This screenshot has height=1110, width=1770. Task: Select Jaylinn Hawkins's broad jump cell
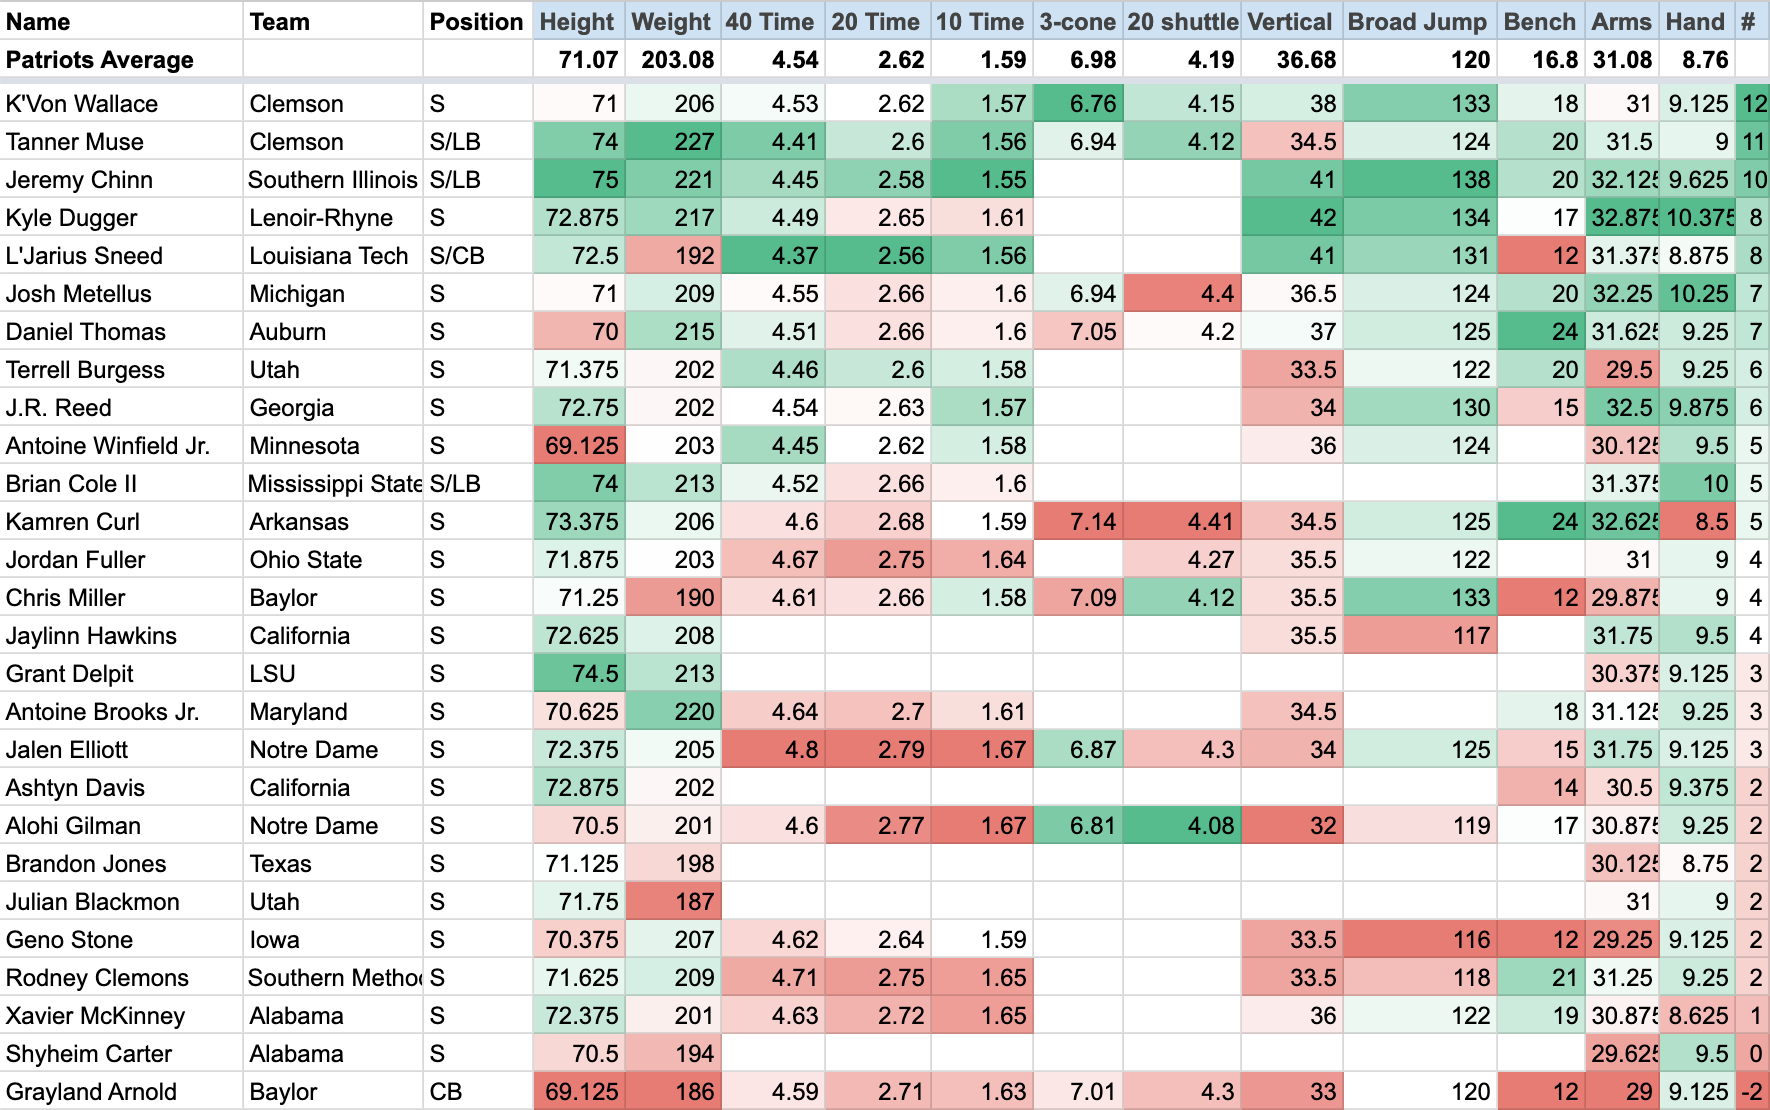1419,636
